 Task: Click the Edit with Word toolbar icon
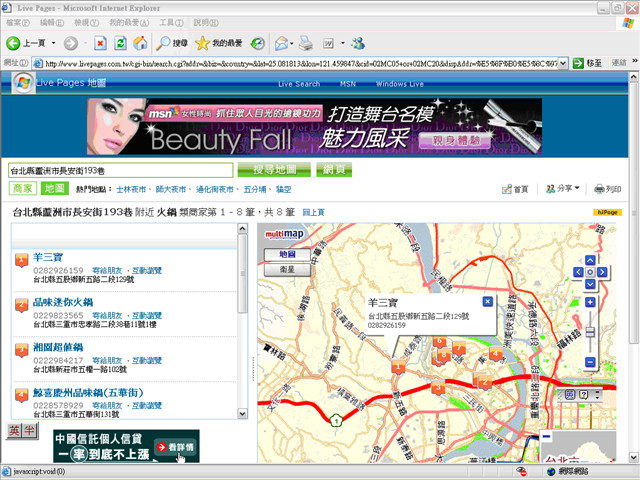coord(329,43)
